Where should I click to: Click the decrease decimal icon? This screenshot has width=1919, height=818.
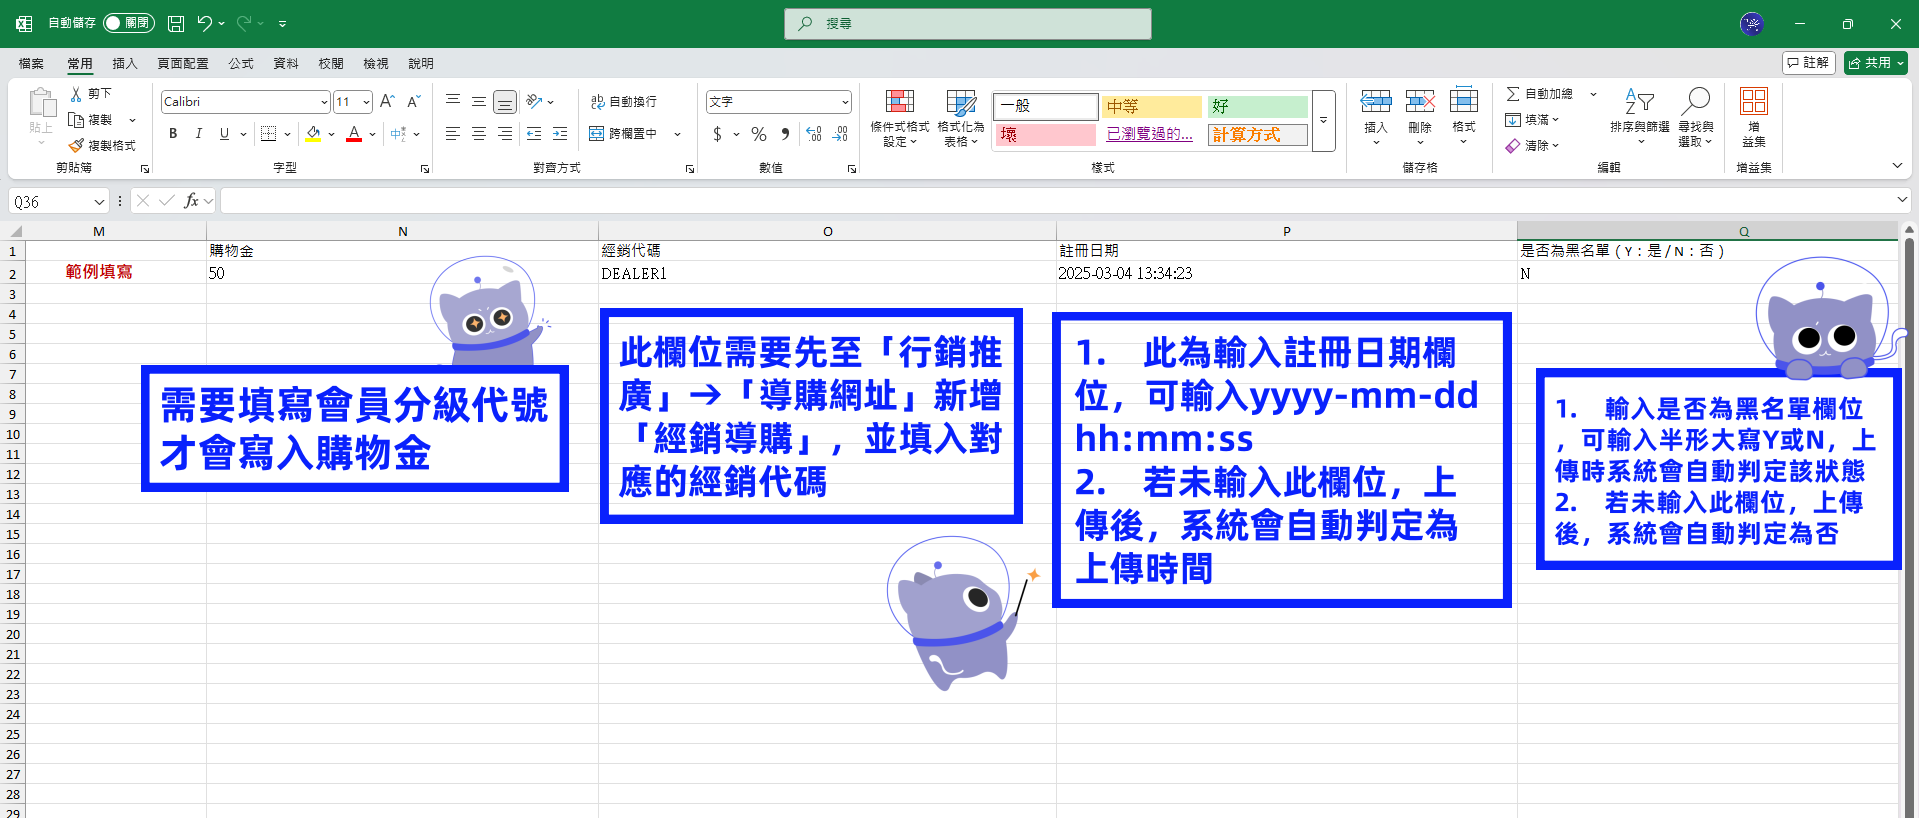[840, 133]
